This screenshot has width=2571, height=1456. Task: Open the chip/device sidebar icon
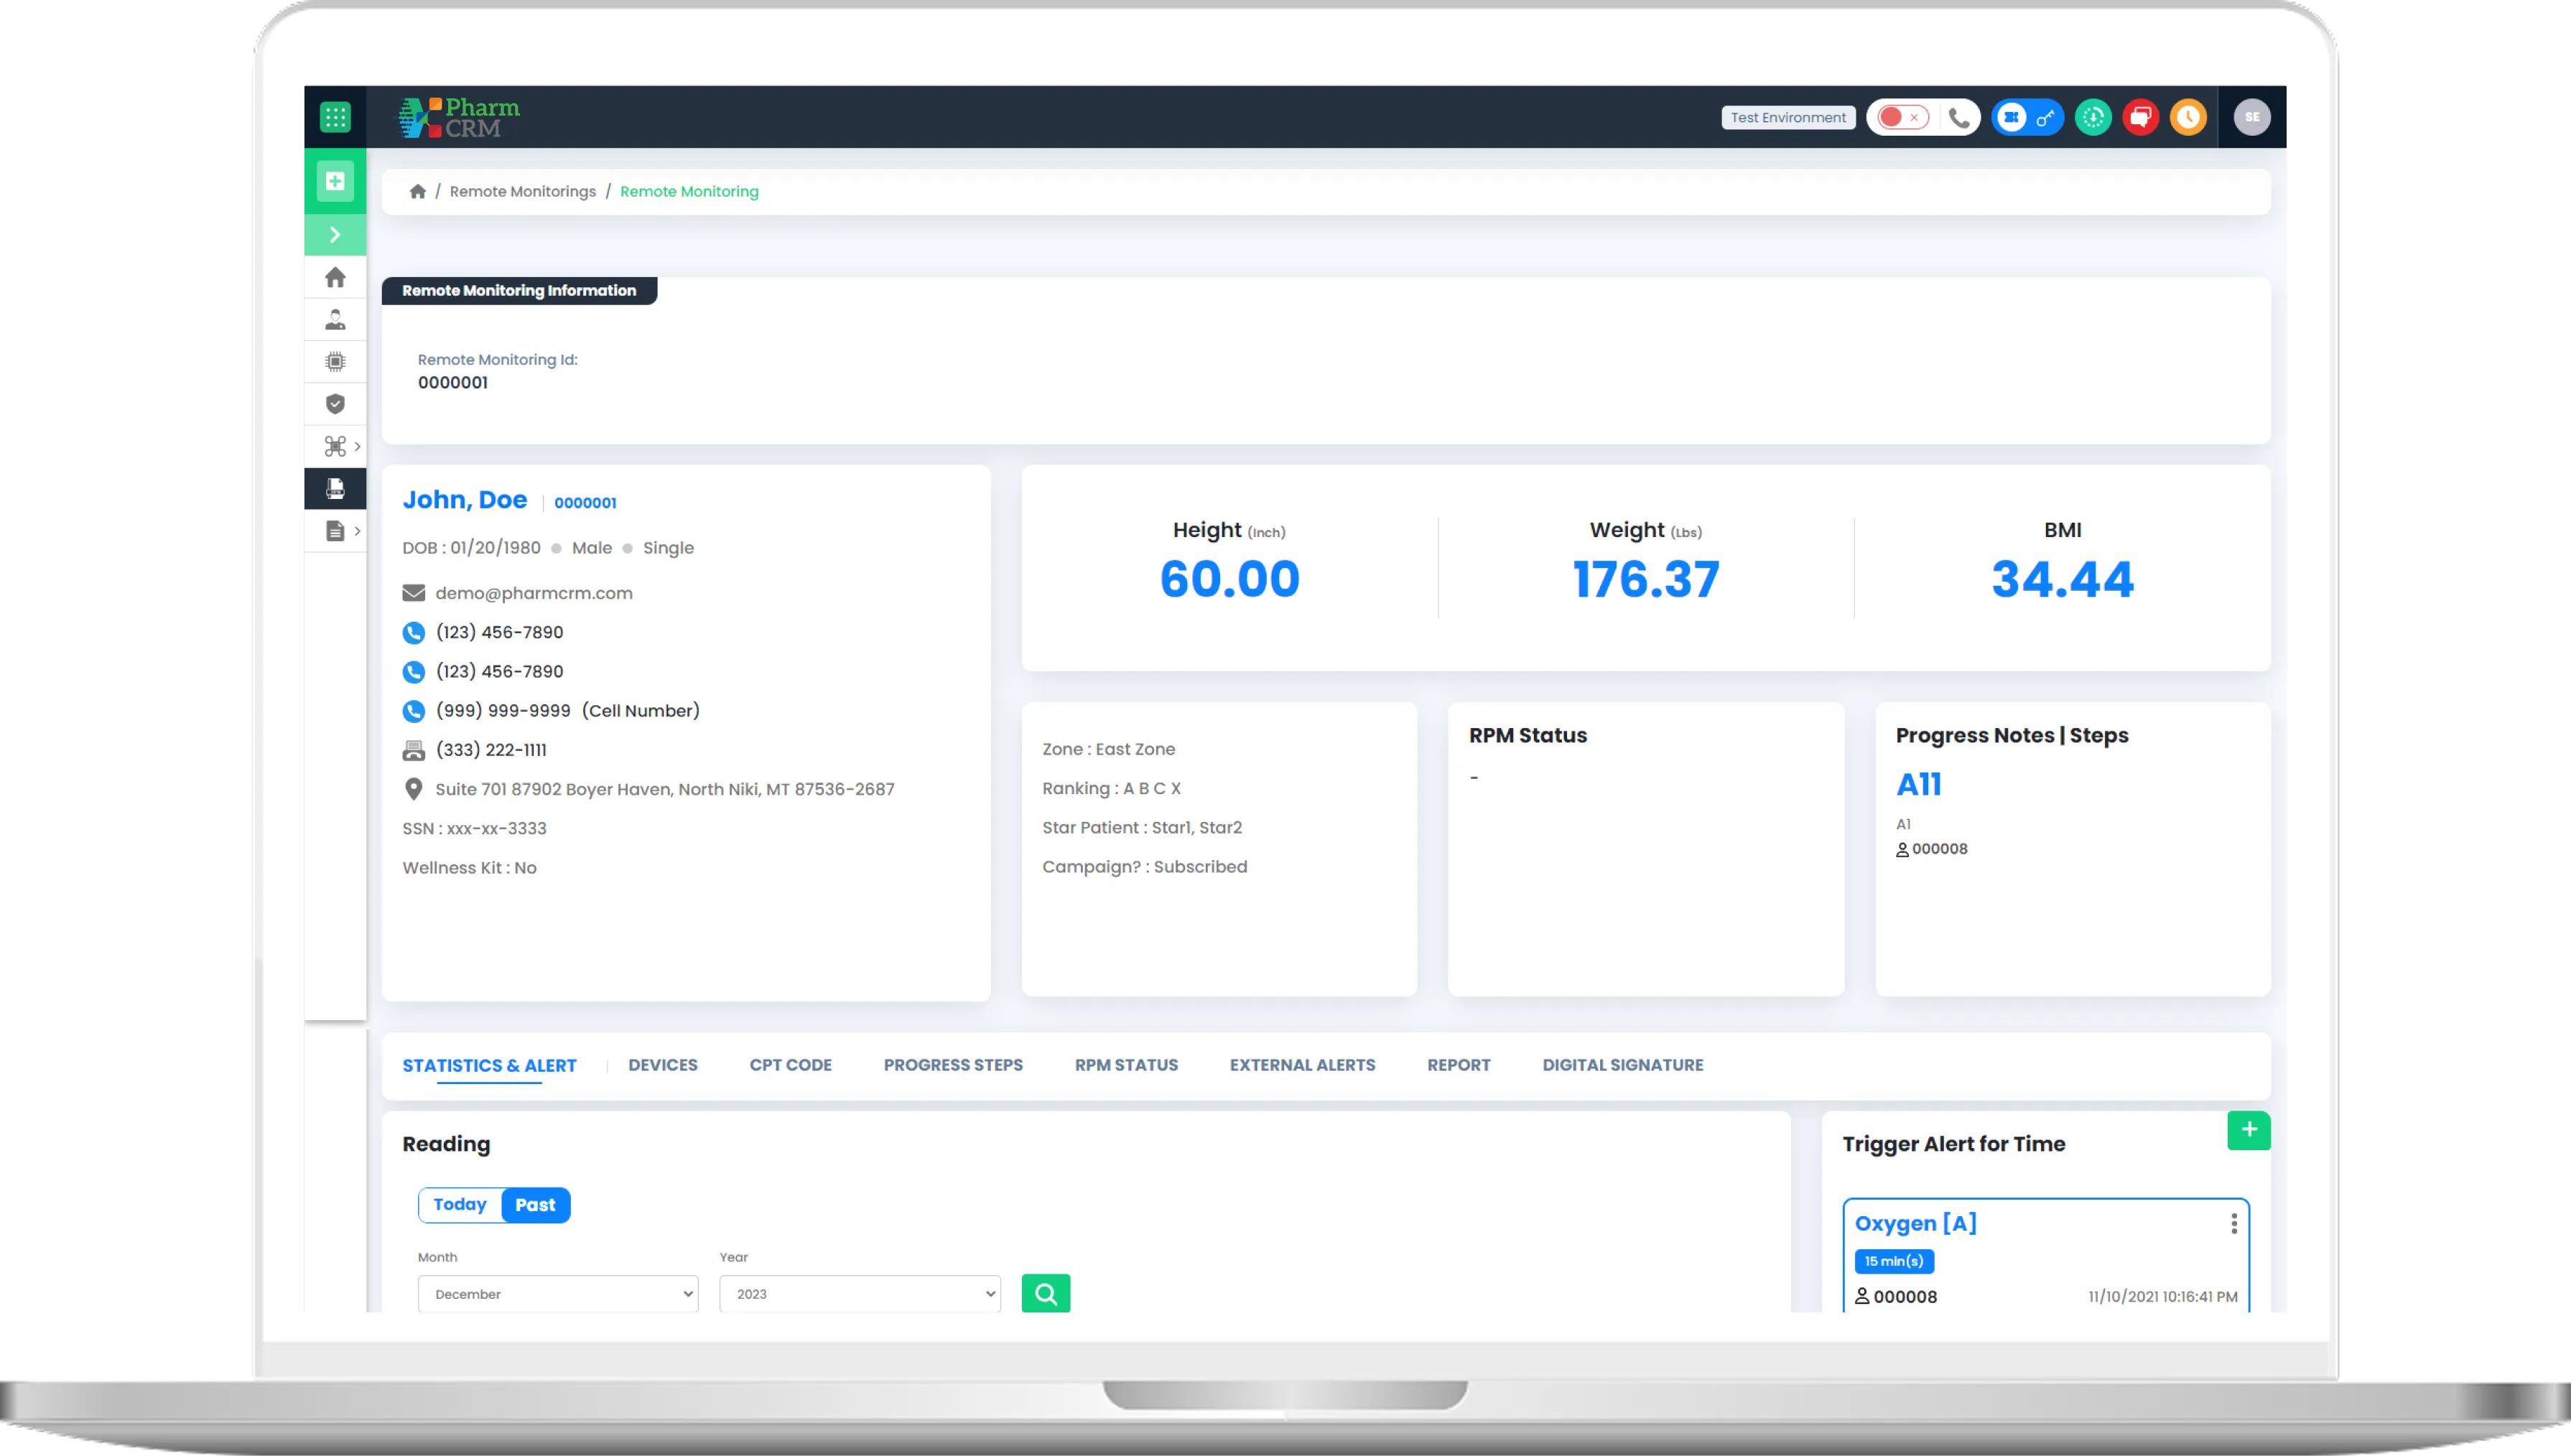click(x=335, y=361)
